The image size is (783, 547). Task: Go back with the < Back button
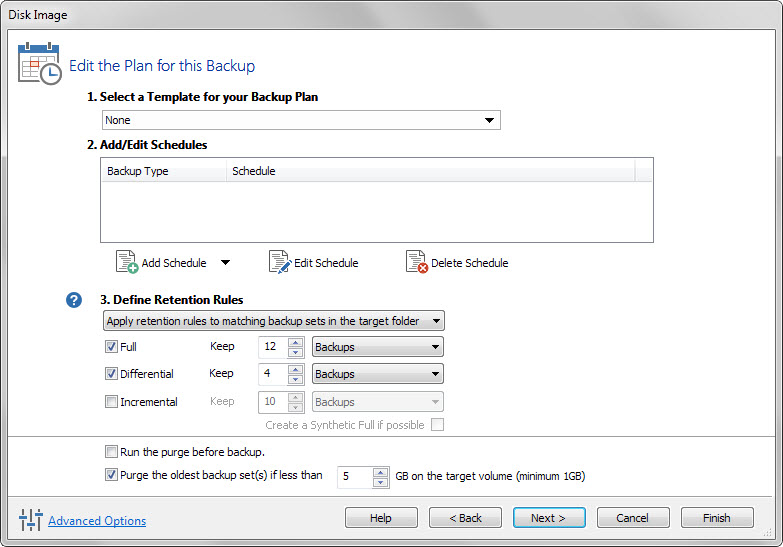click(465, 518)
